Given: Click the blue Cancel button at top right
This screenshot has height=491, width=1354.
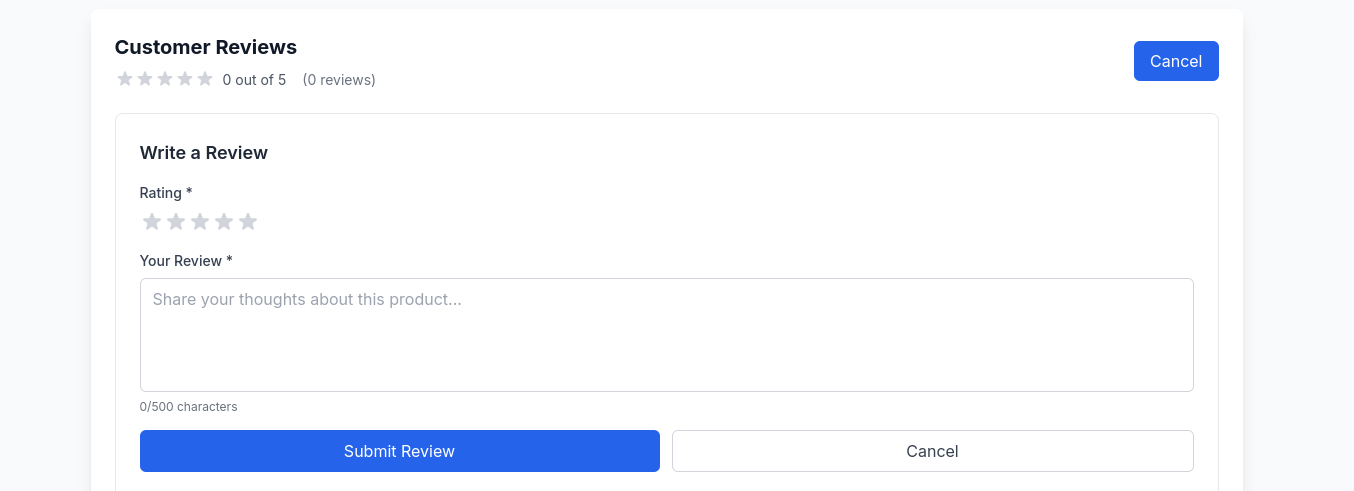Looking at the screenshot, I should pos(1176,61).
